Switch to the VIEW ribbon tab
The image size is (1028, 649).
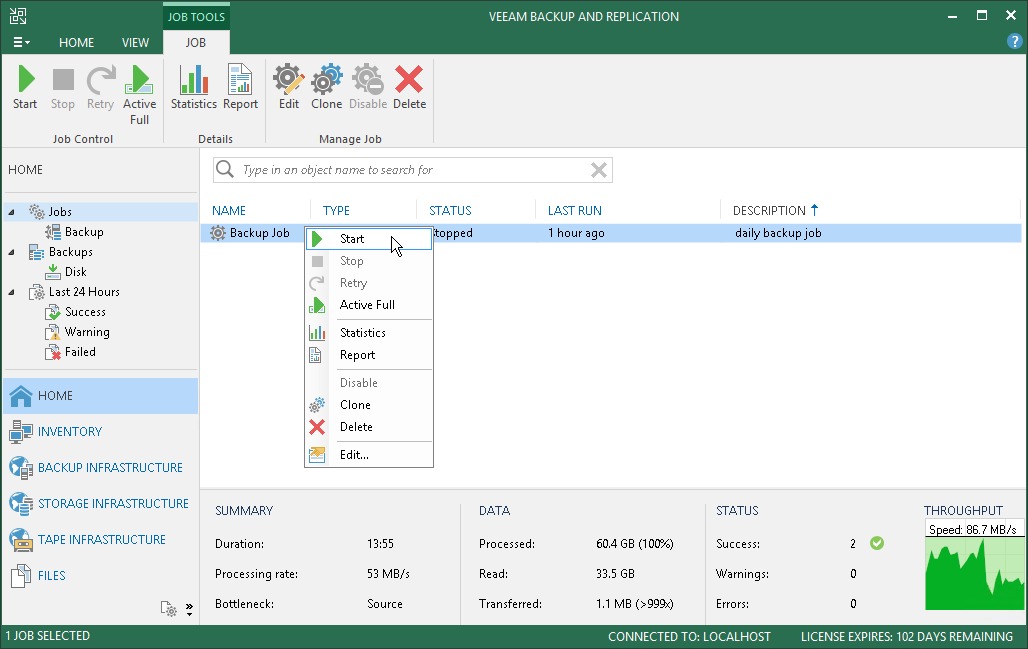(x=135, y=42)
